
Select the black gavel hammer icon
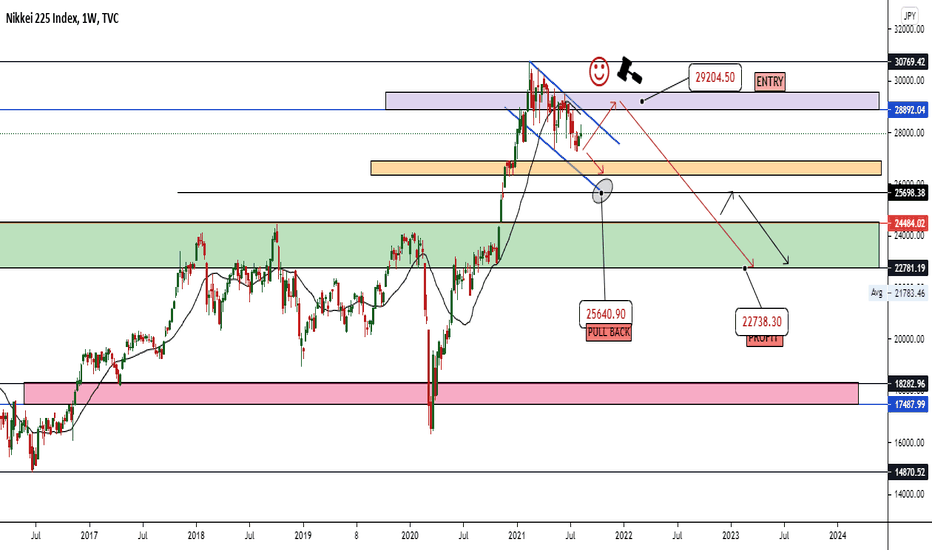click(x=629, y=70)
